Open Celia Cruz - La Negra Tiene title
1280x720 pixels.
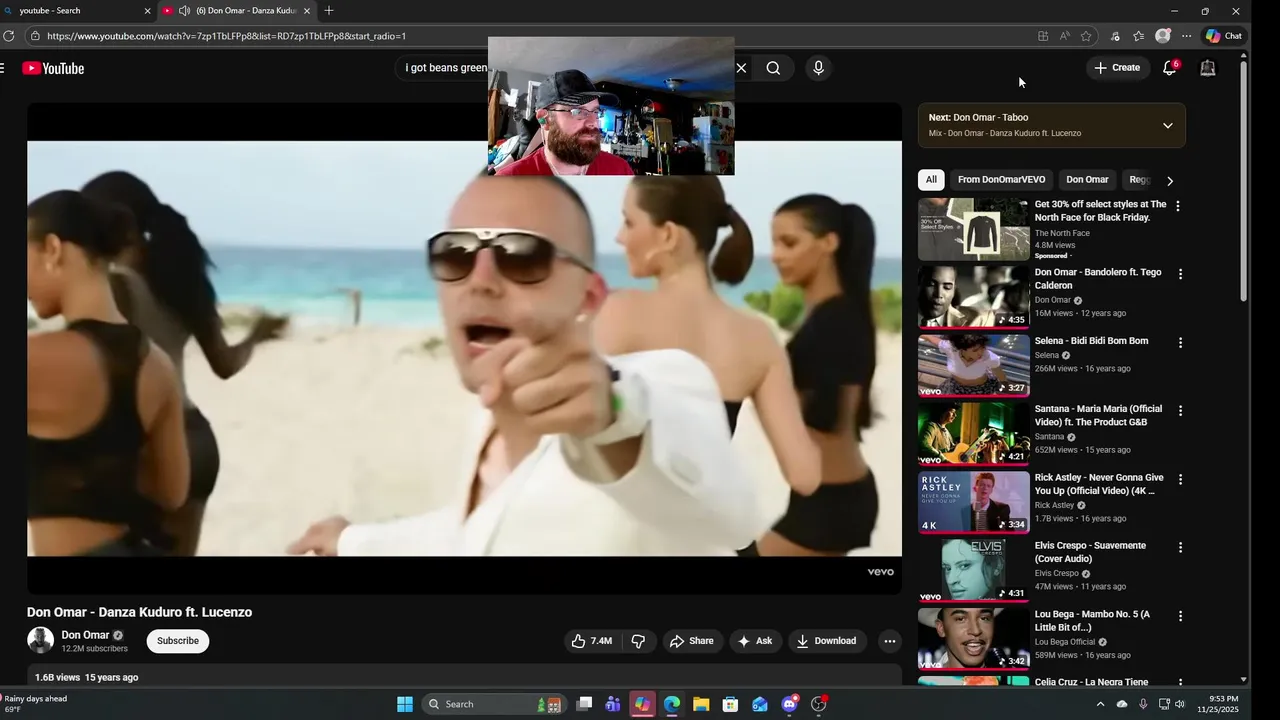click(x=1091, y=682)
